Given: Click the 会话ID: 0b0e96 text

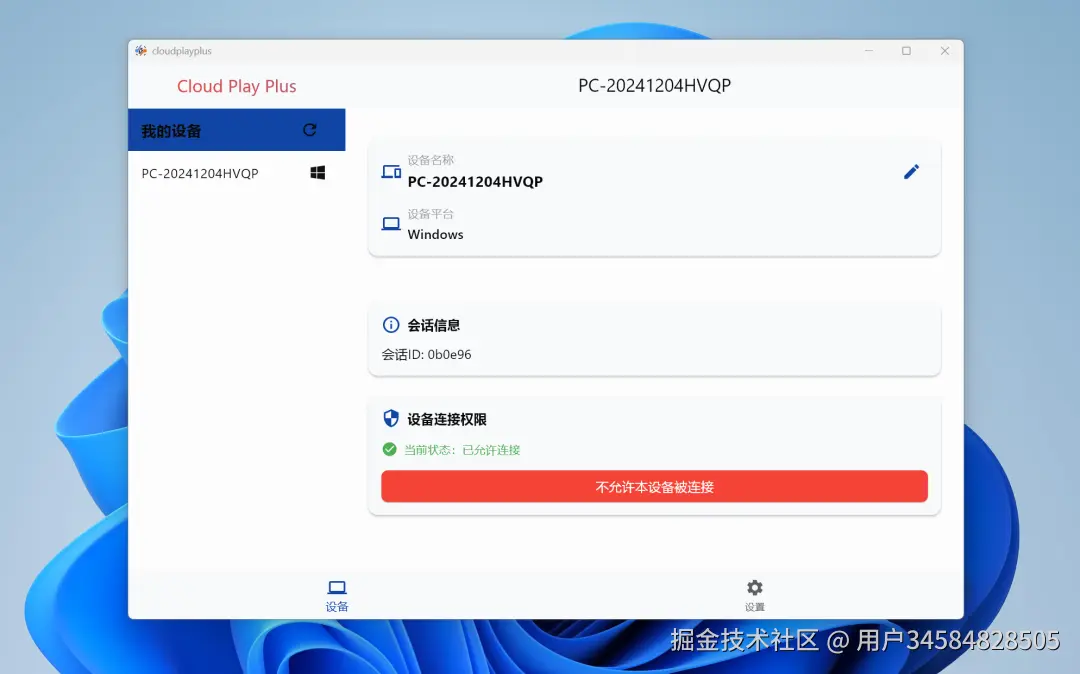Looking at the screenshot, I should pos(426,355).
